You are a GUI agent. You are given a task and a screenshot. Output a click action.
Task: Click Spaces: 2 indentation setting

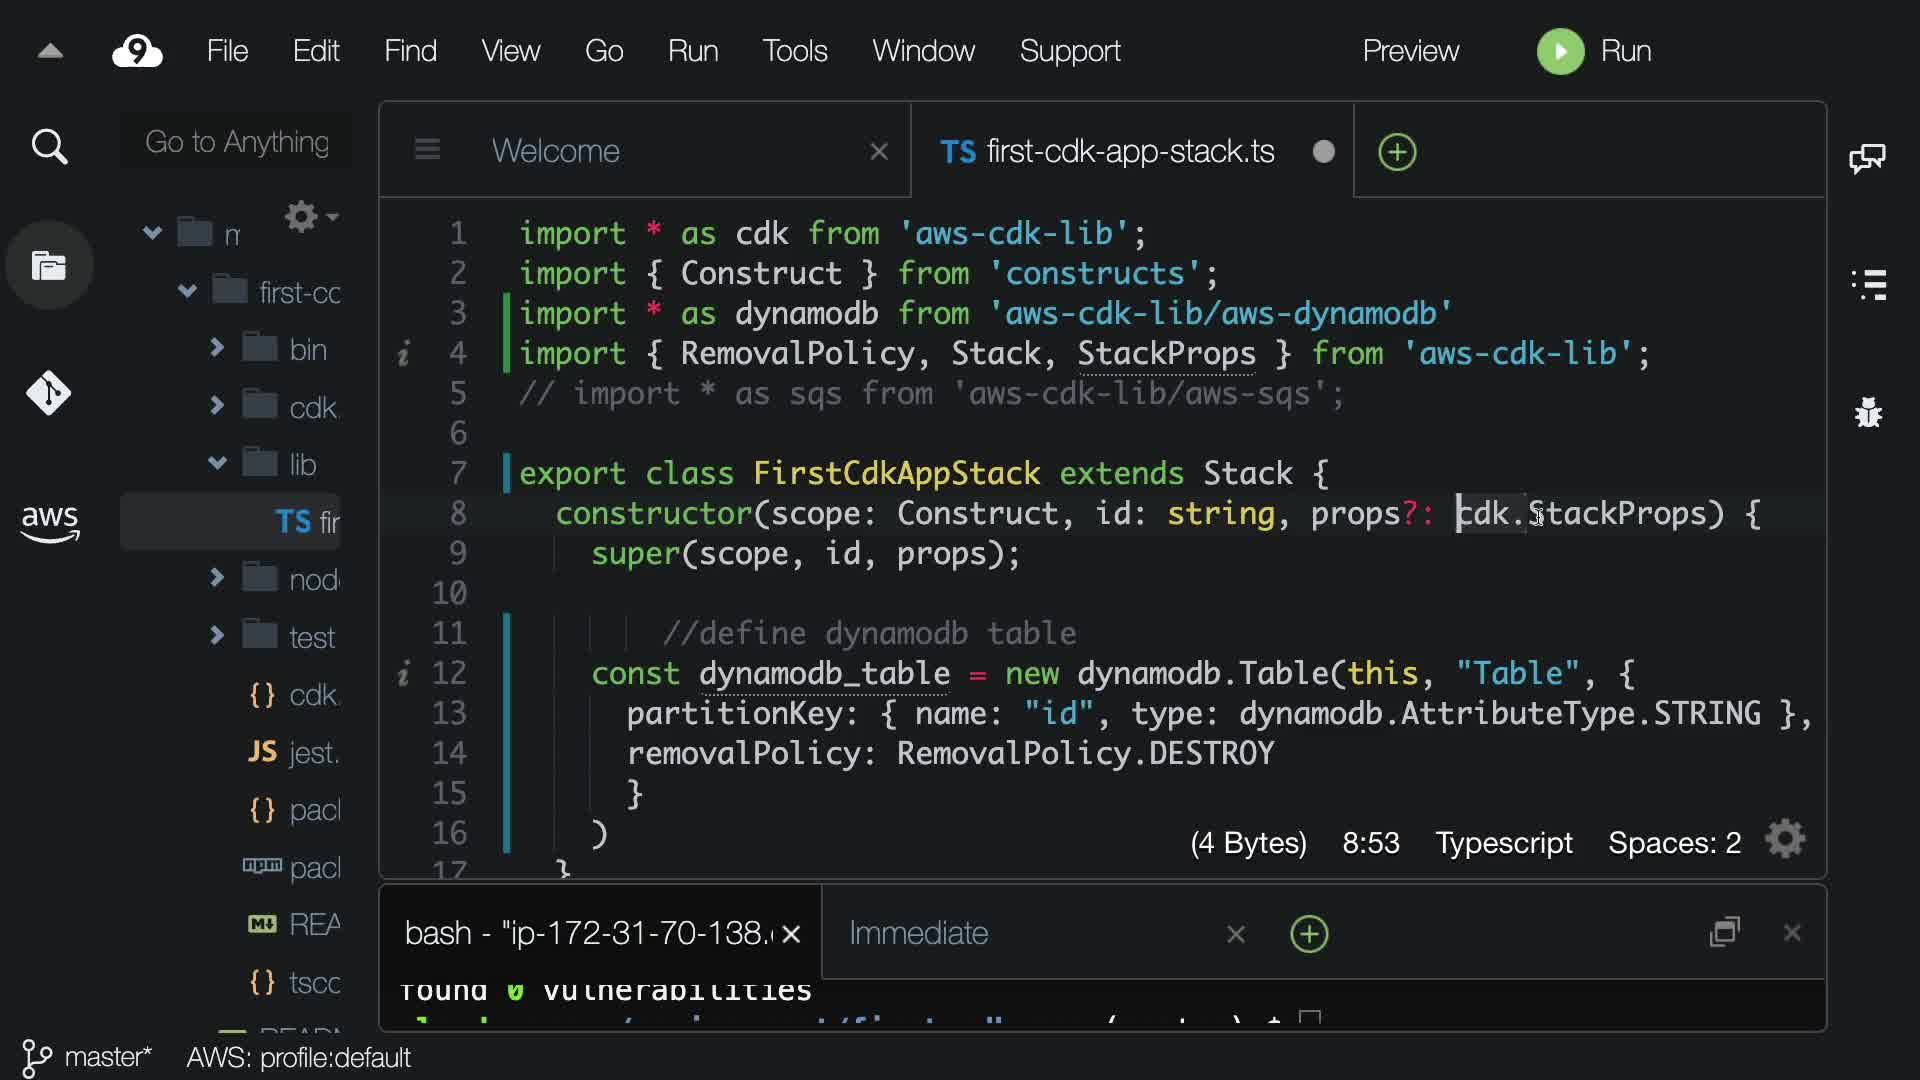[1674, 843]
